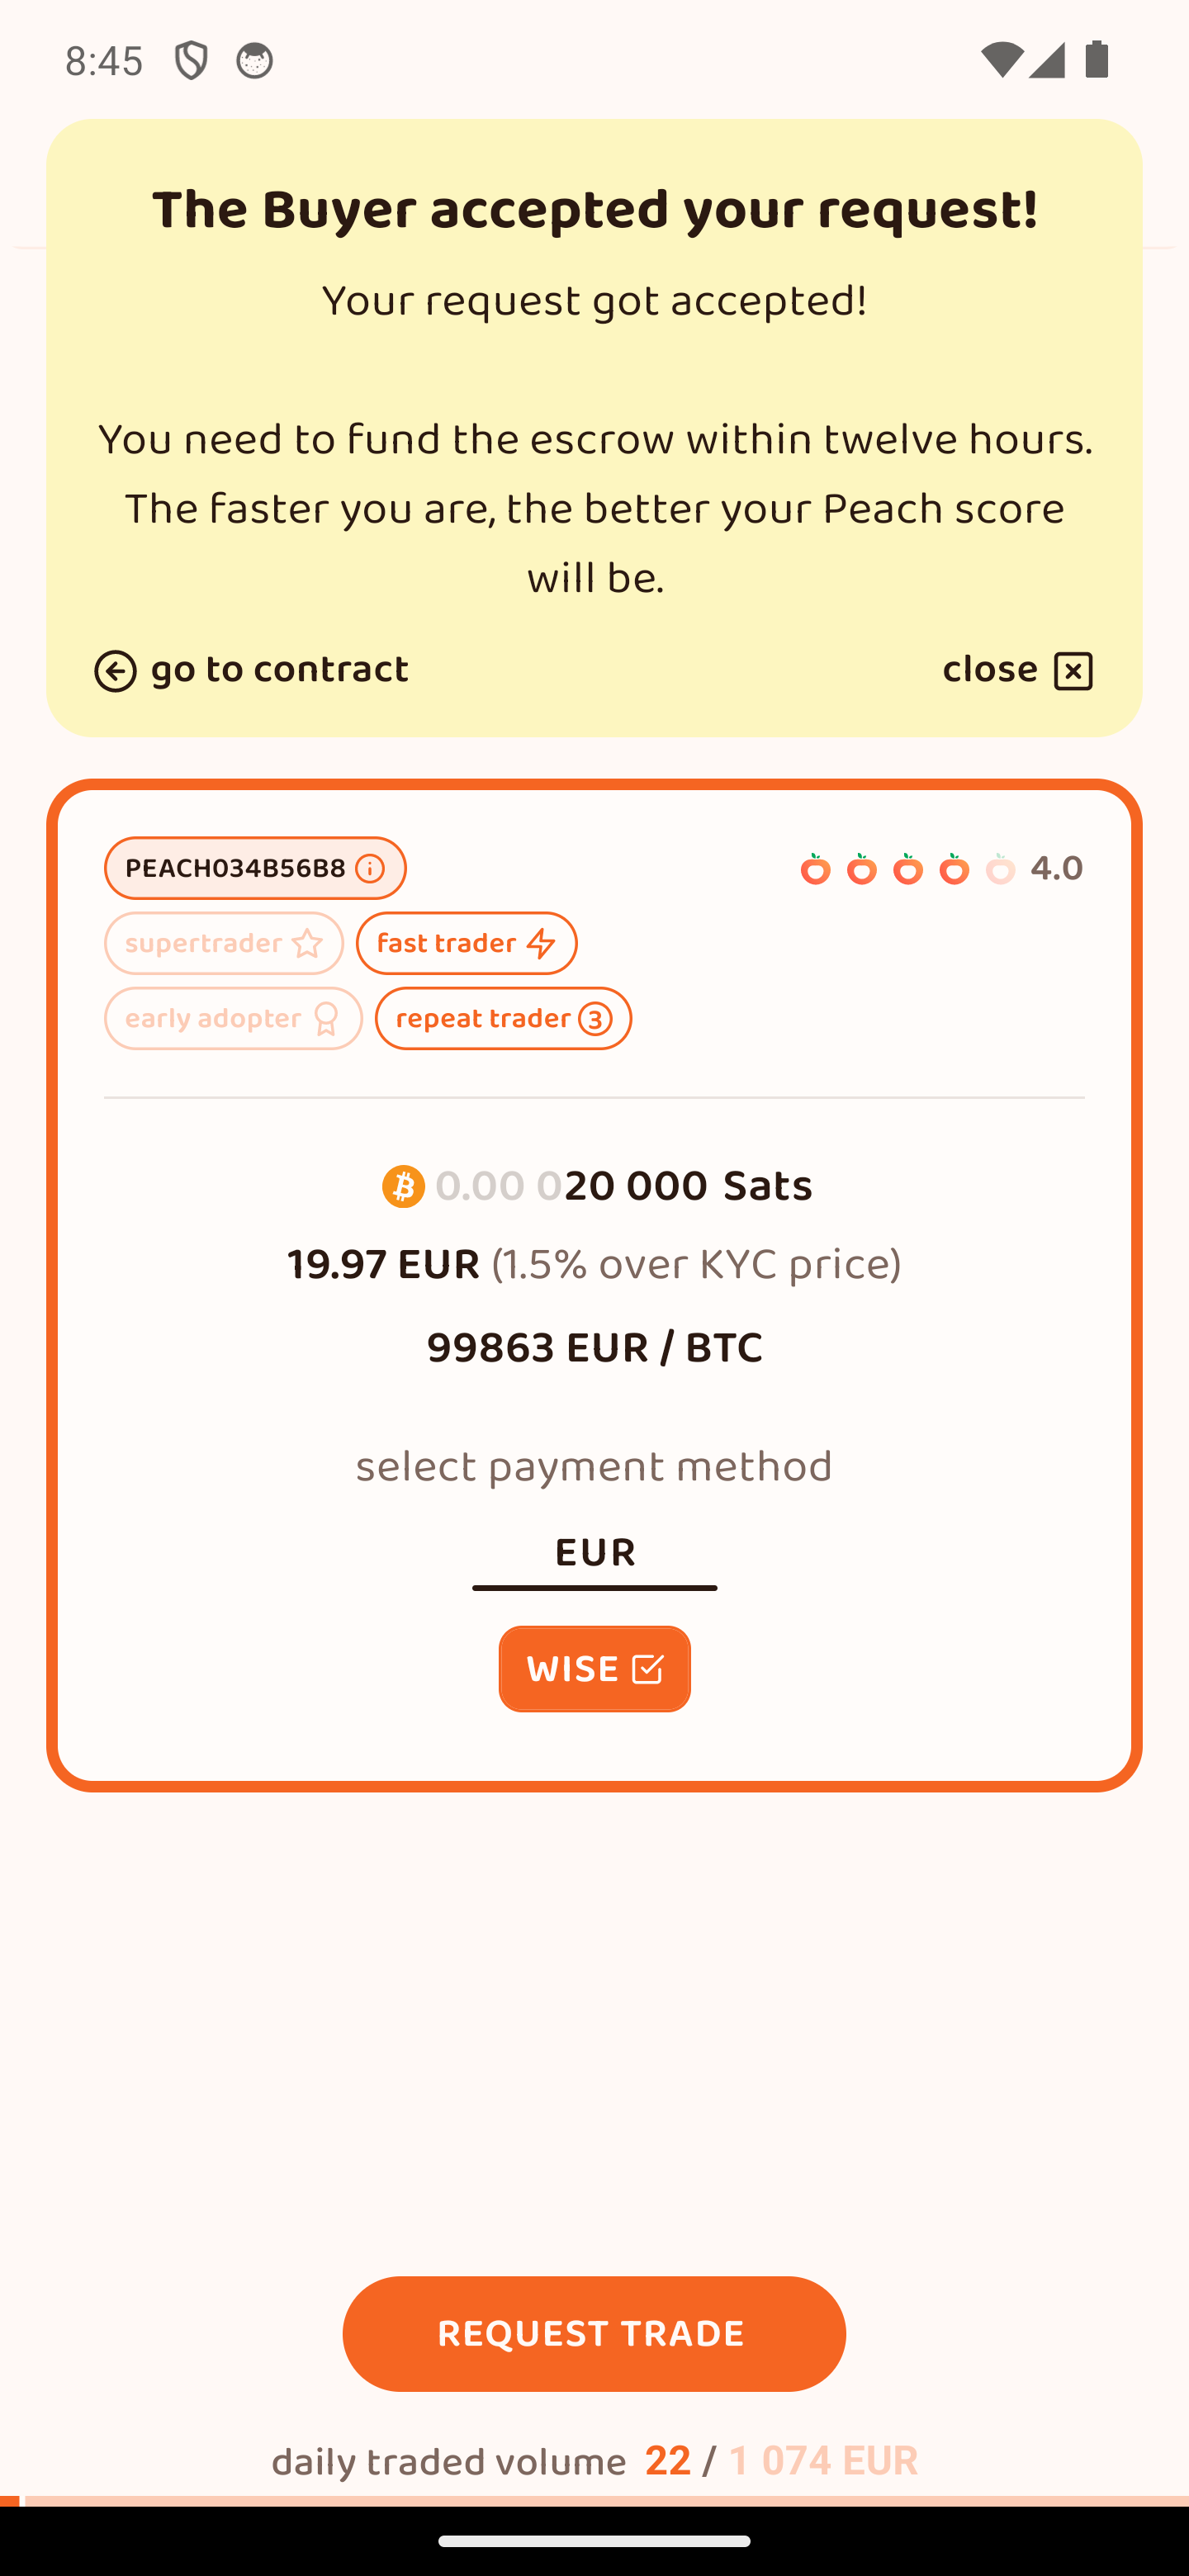Screen dimensions: 1189x2576
Task: Tap the lightning icon on fast trader badge
Action: (540, 944)
